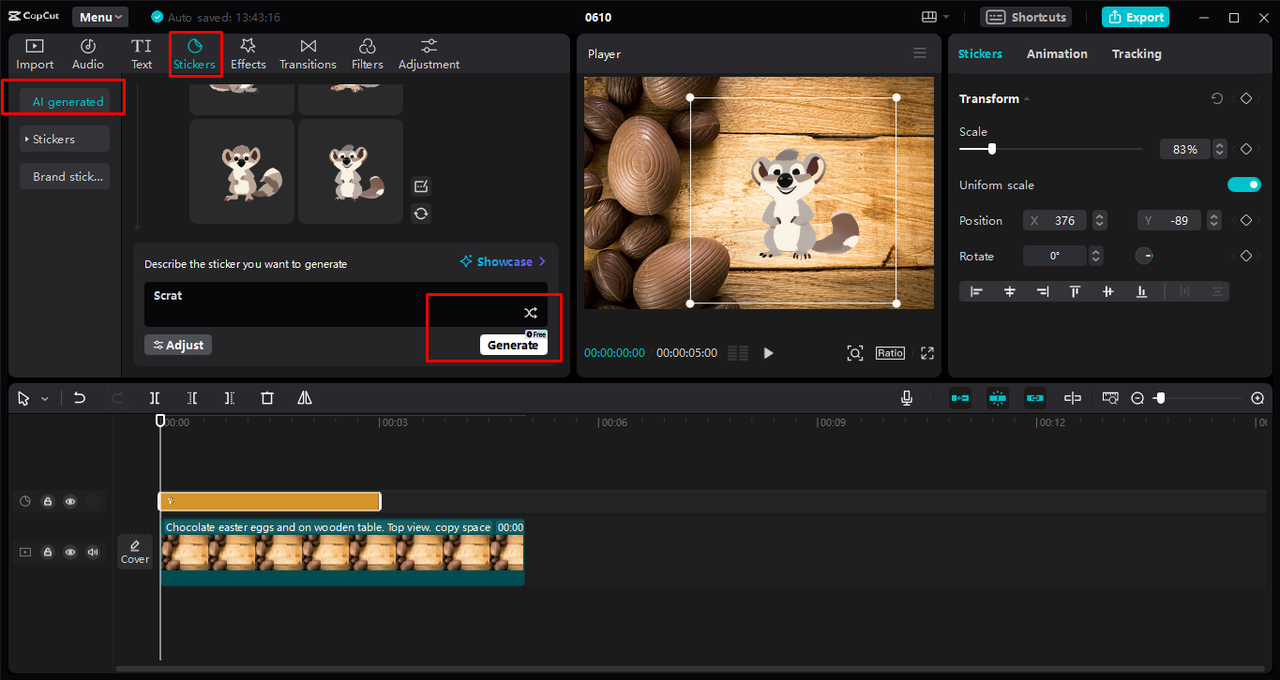Select the bottom-right generated lemur sticker
This screenshot has height=680, width=1280.
(351, 171)
